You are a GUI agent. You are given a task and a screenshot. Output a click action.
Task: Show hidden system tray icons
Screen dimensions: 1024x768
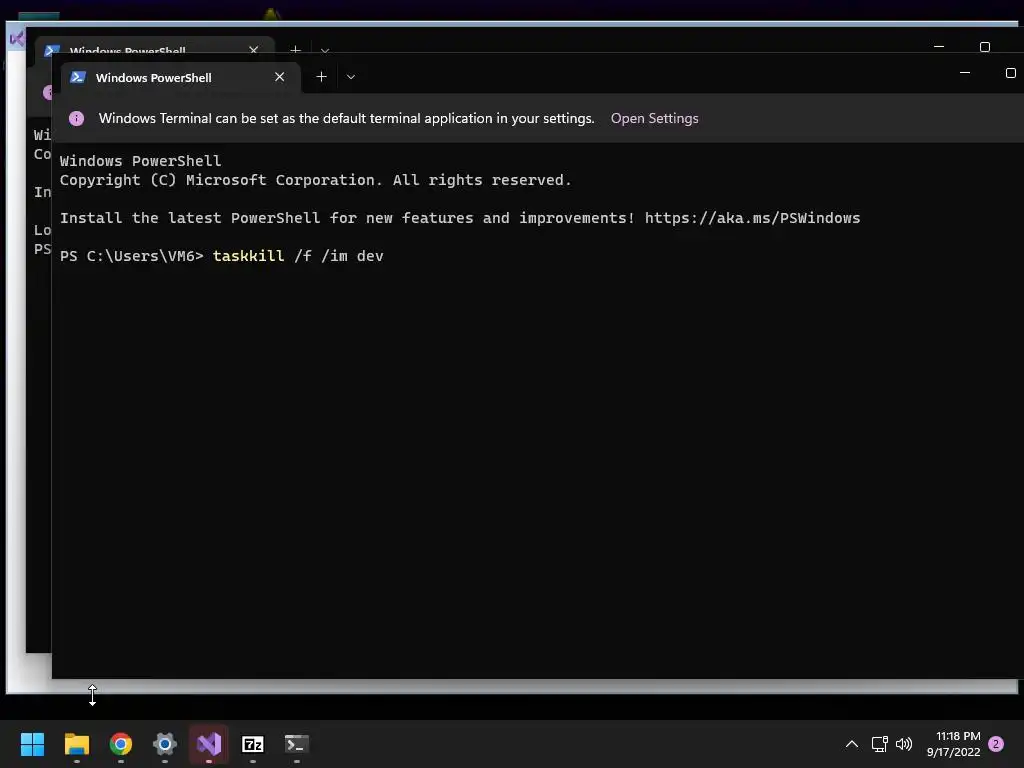852,744
